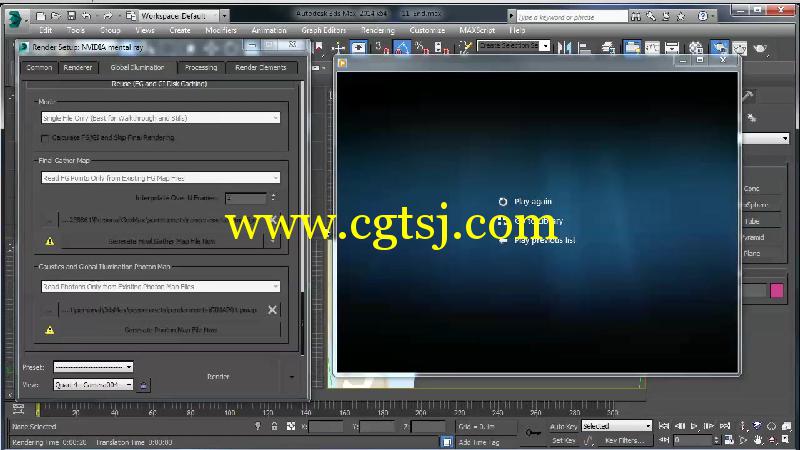Click the time slider handle at frame zero
This screenshot has width=800, height=450.
pyautogui.click(x=37, y=410)
